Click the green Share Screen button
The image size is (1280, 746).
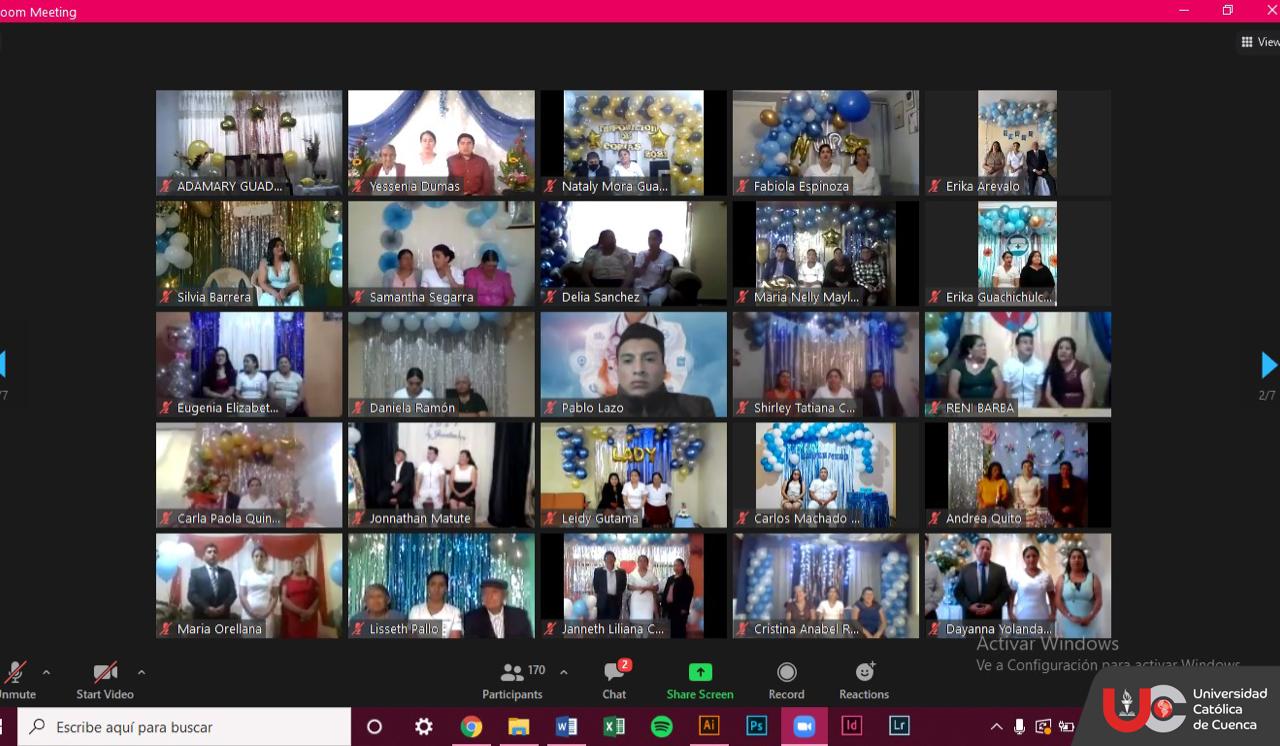point(700,680)
